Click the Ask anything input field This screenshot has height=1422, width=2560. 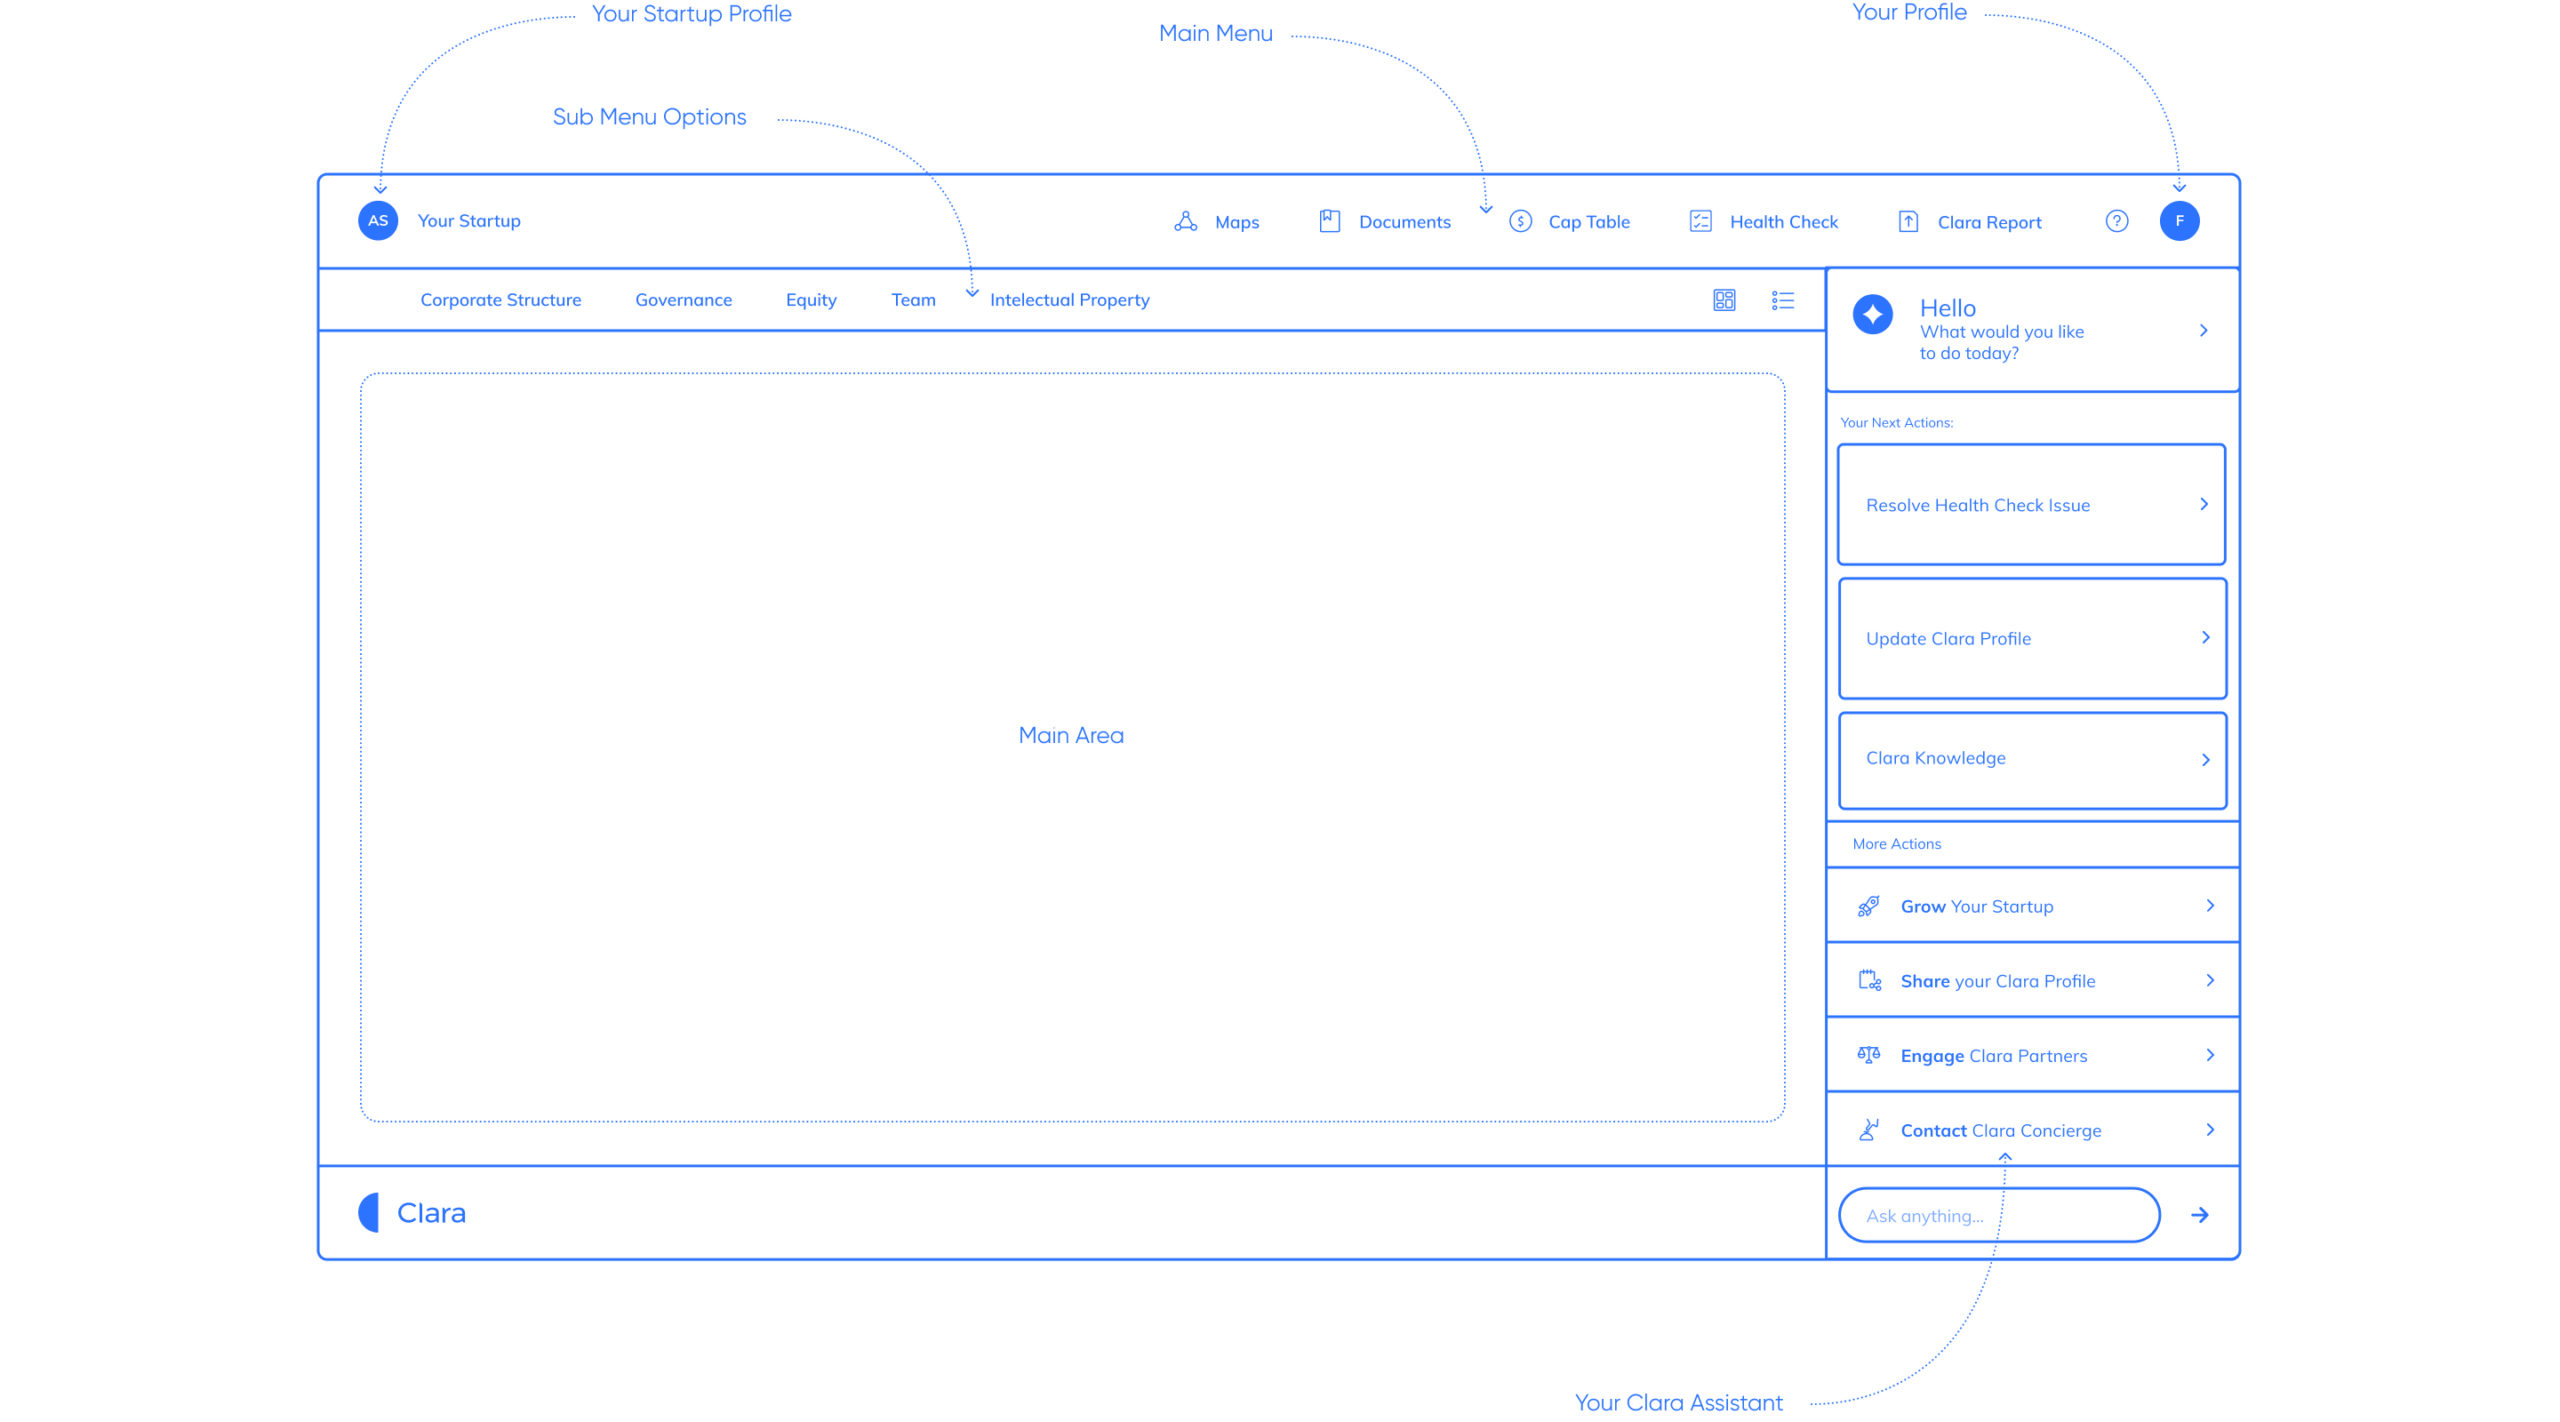1998,1215
